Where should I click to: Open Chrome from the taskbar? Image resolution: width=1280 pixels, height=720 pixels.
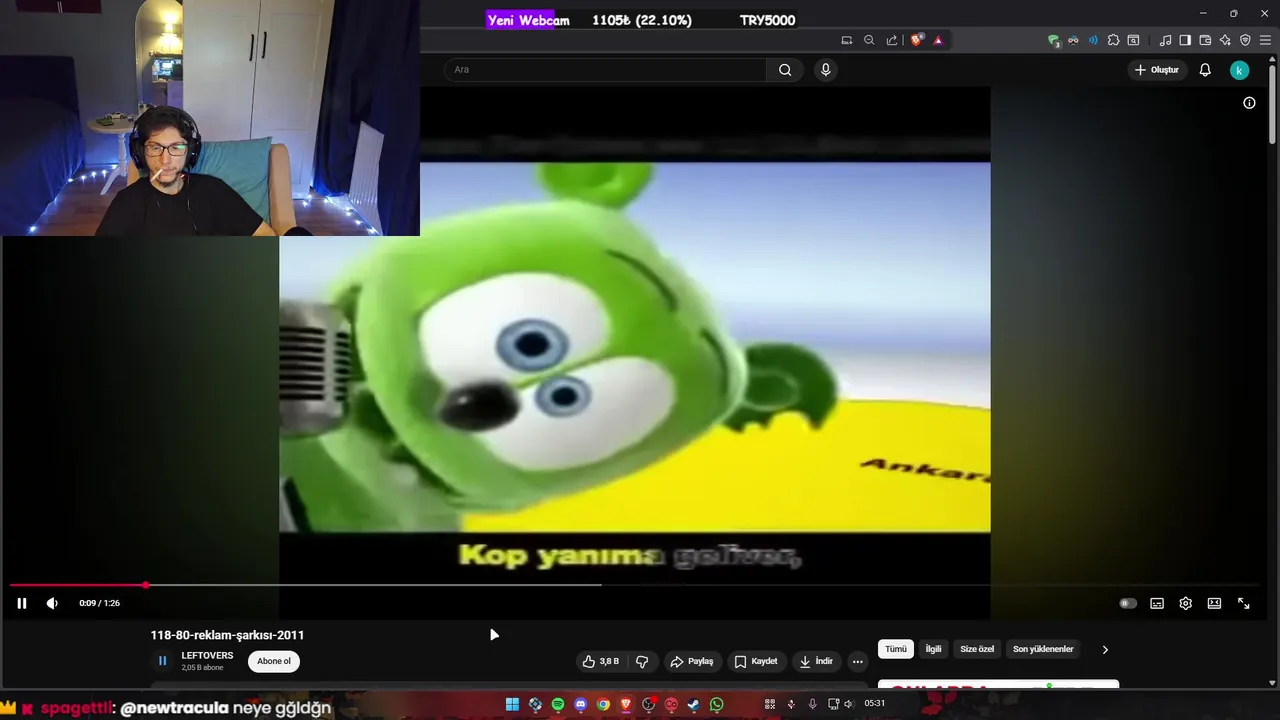tap(603, 704)
